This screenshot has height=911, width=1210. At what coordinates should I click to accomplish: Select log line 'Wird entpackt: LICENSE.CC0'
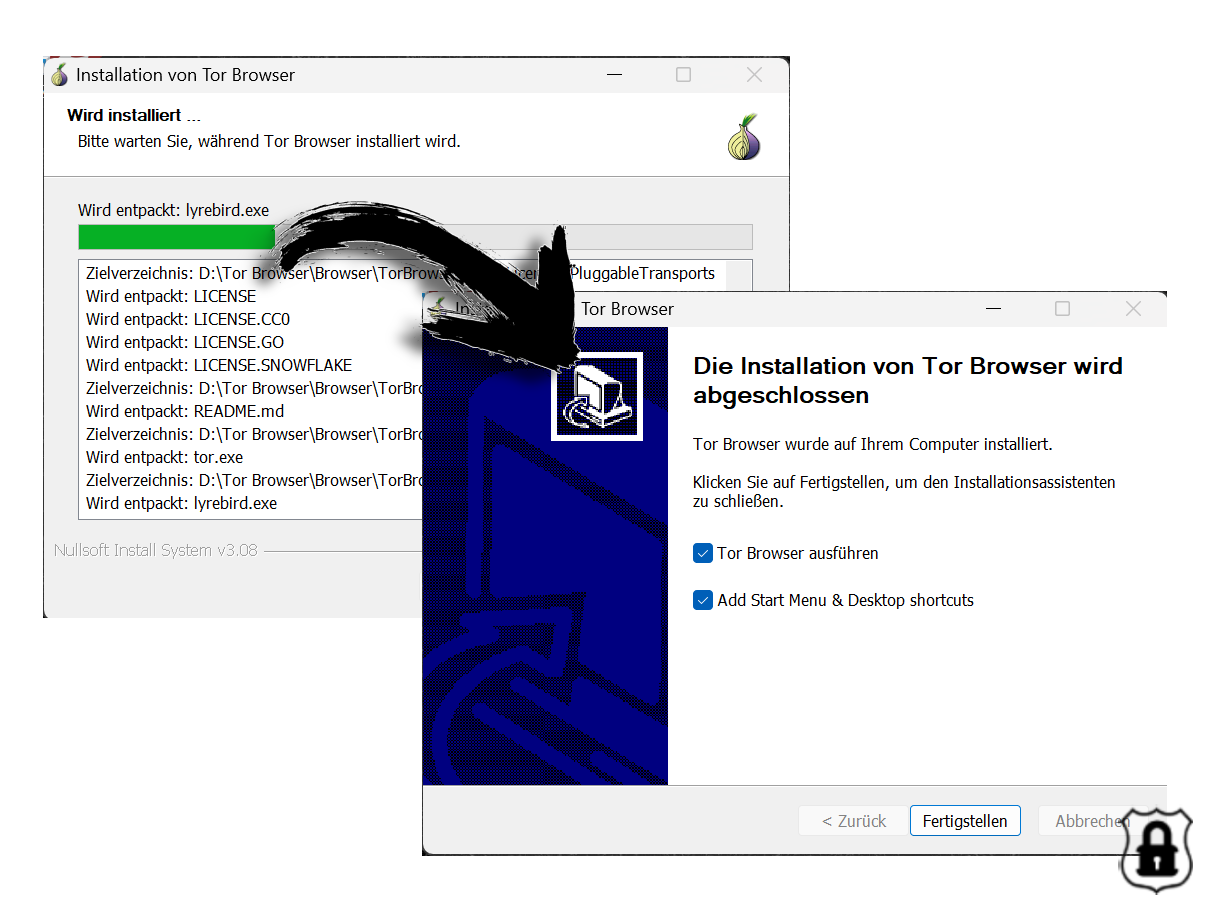188,319
